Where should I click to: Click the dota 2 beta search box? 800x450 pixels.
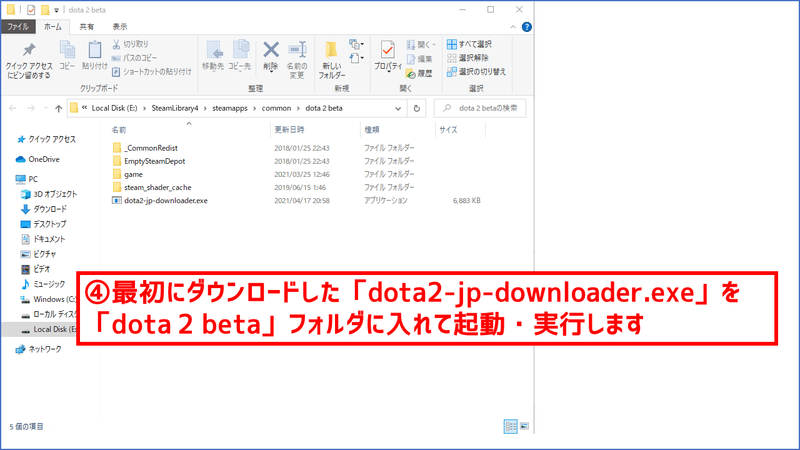coord(480,108)
